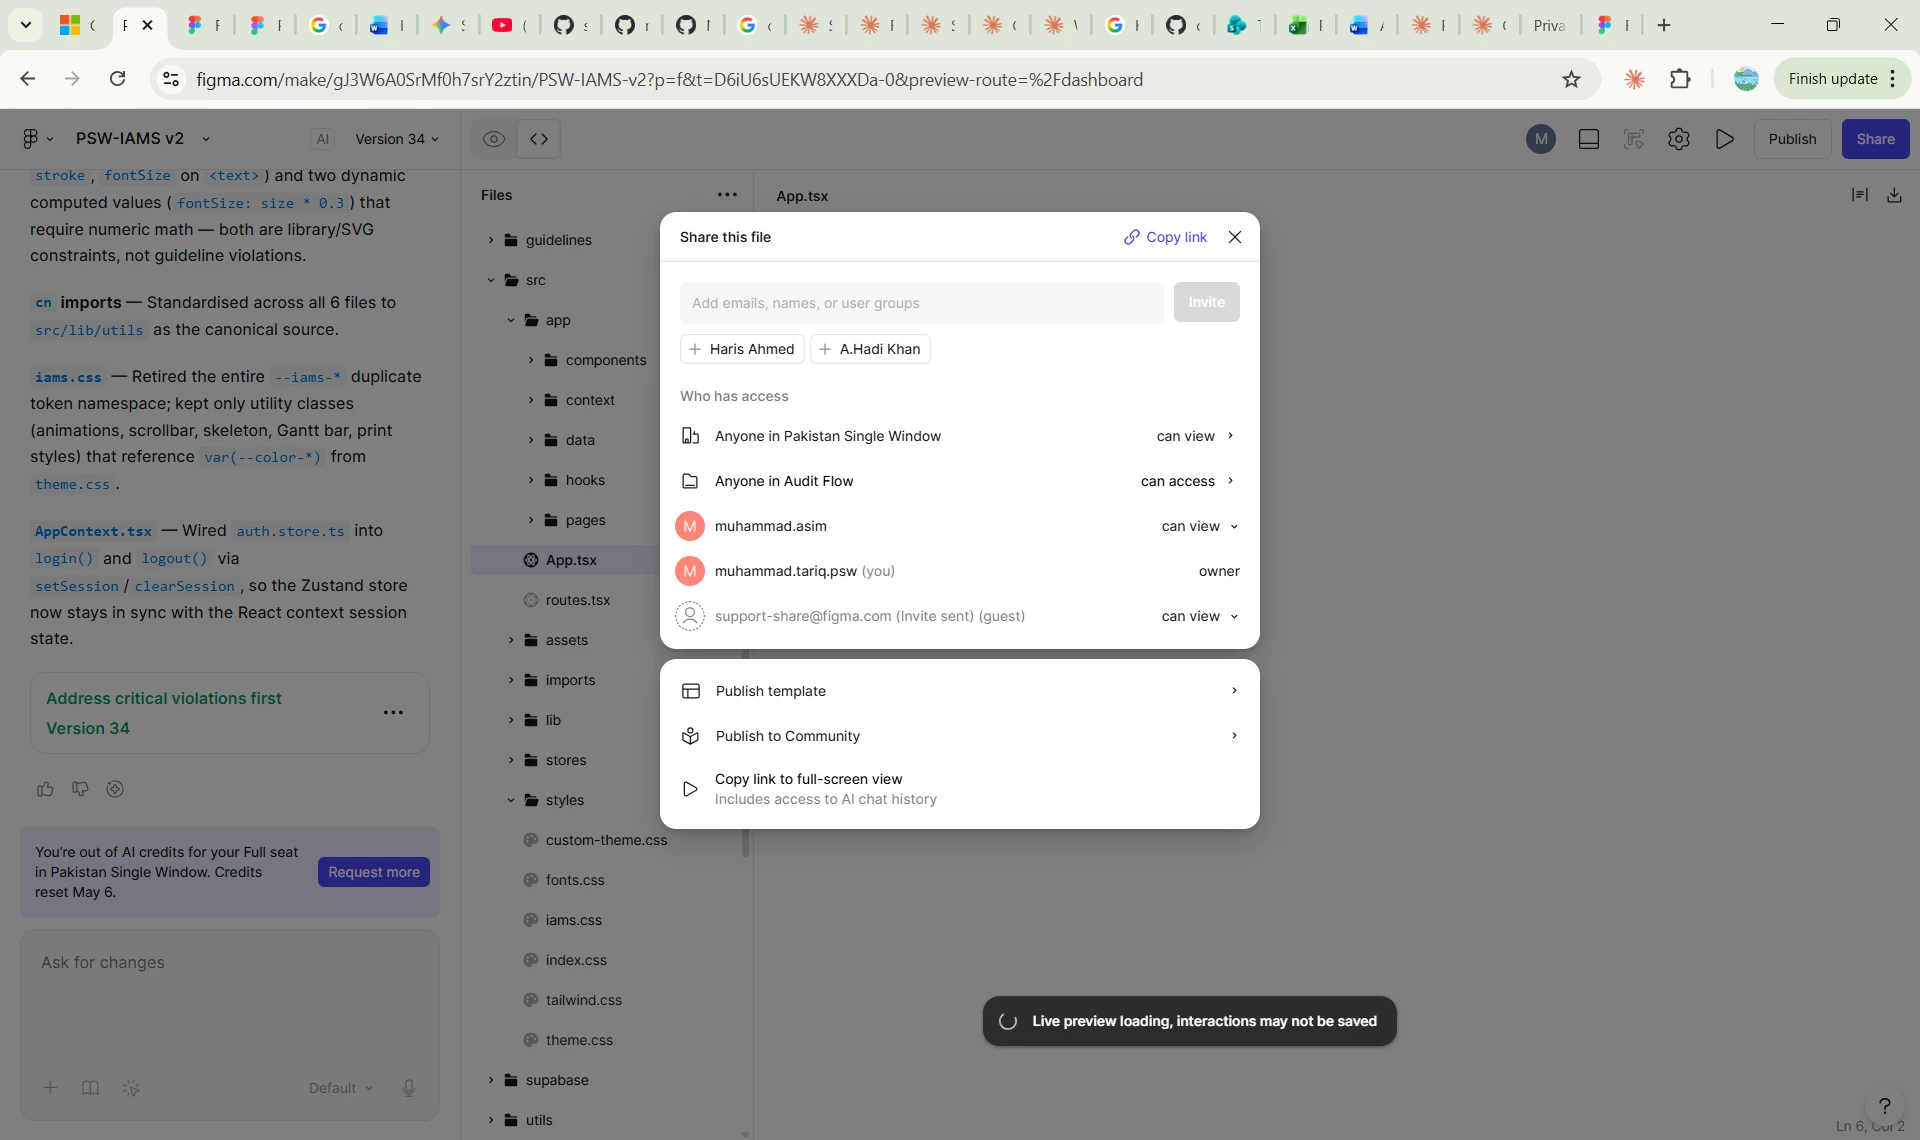Viewport: 1920px width, 1140px height.
Task: Open muhammad.asim can view permission dropdown
Action: tap(1199, 526)
